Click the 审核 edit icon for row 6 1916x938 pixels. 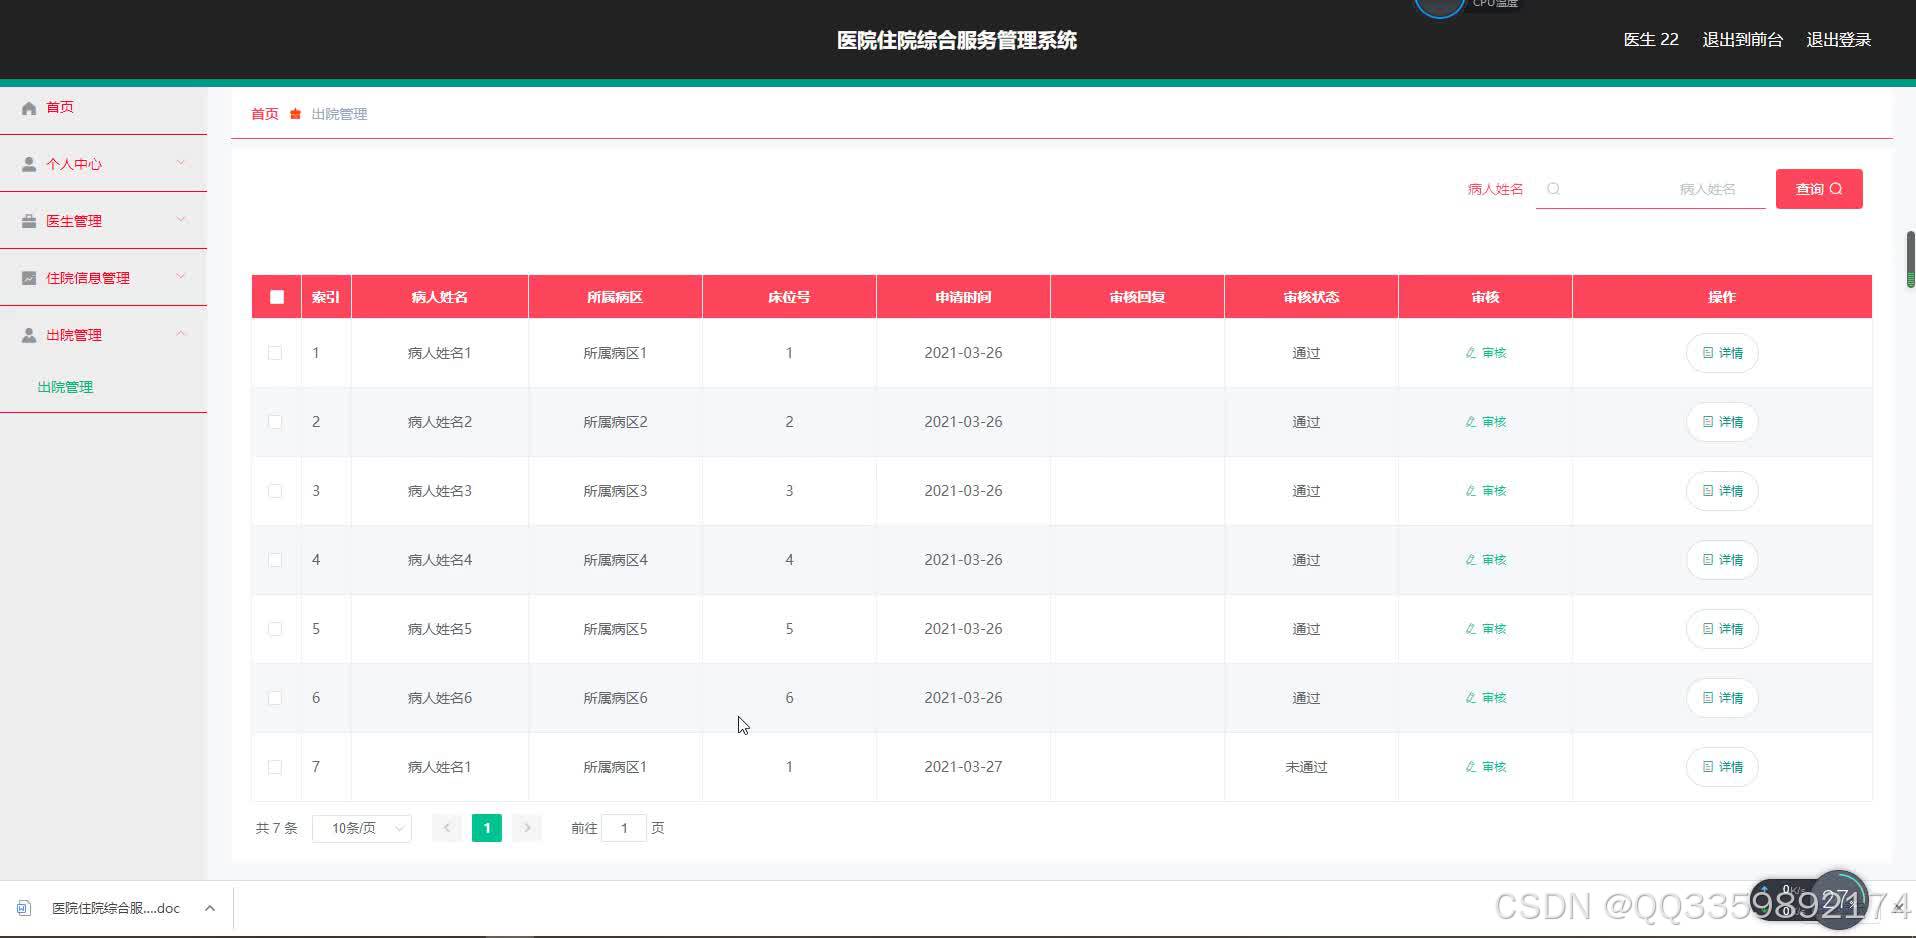[x=1470, y=698]
